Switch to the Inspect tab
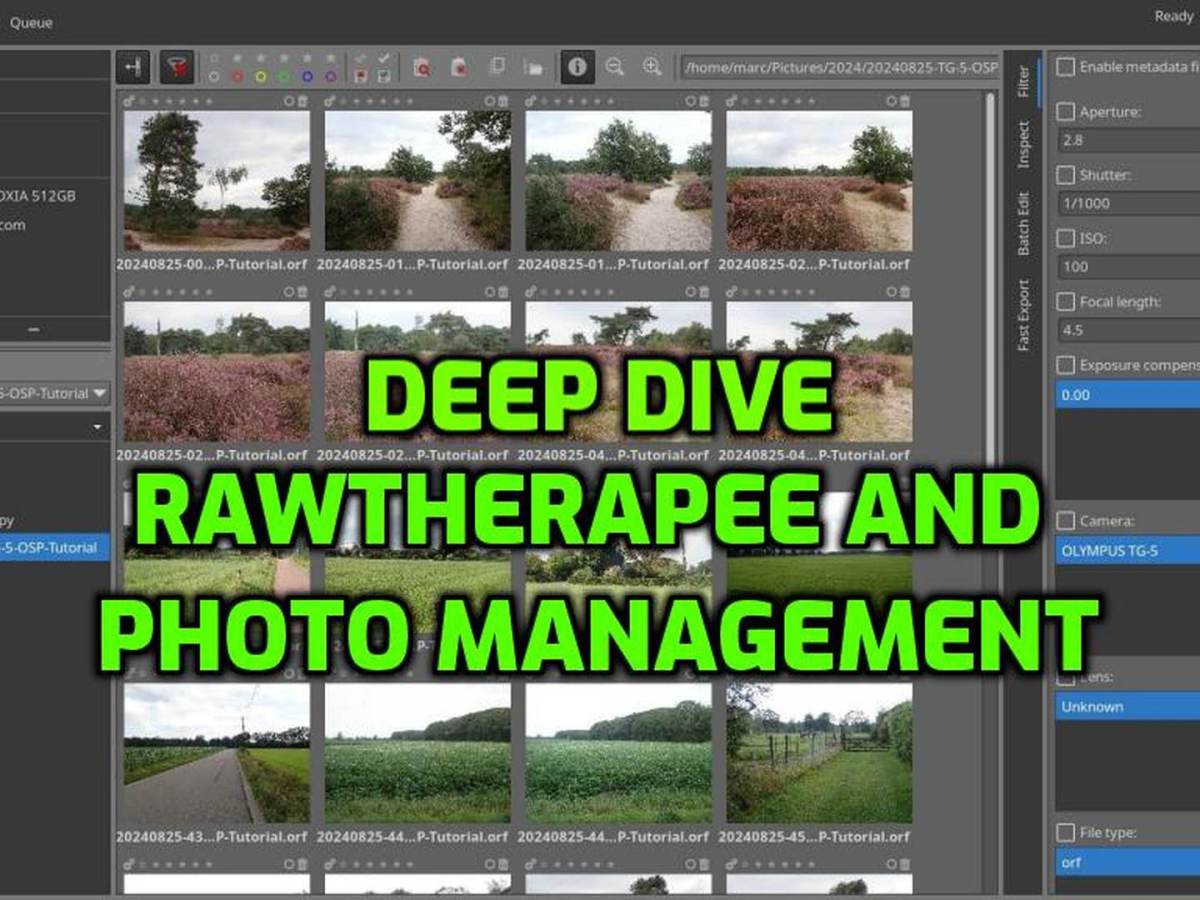The width and height of the screenshot is (1200, 900). tap(1023, 144)
